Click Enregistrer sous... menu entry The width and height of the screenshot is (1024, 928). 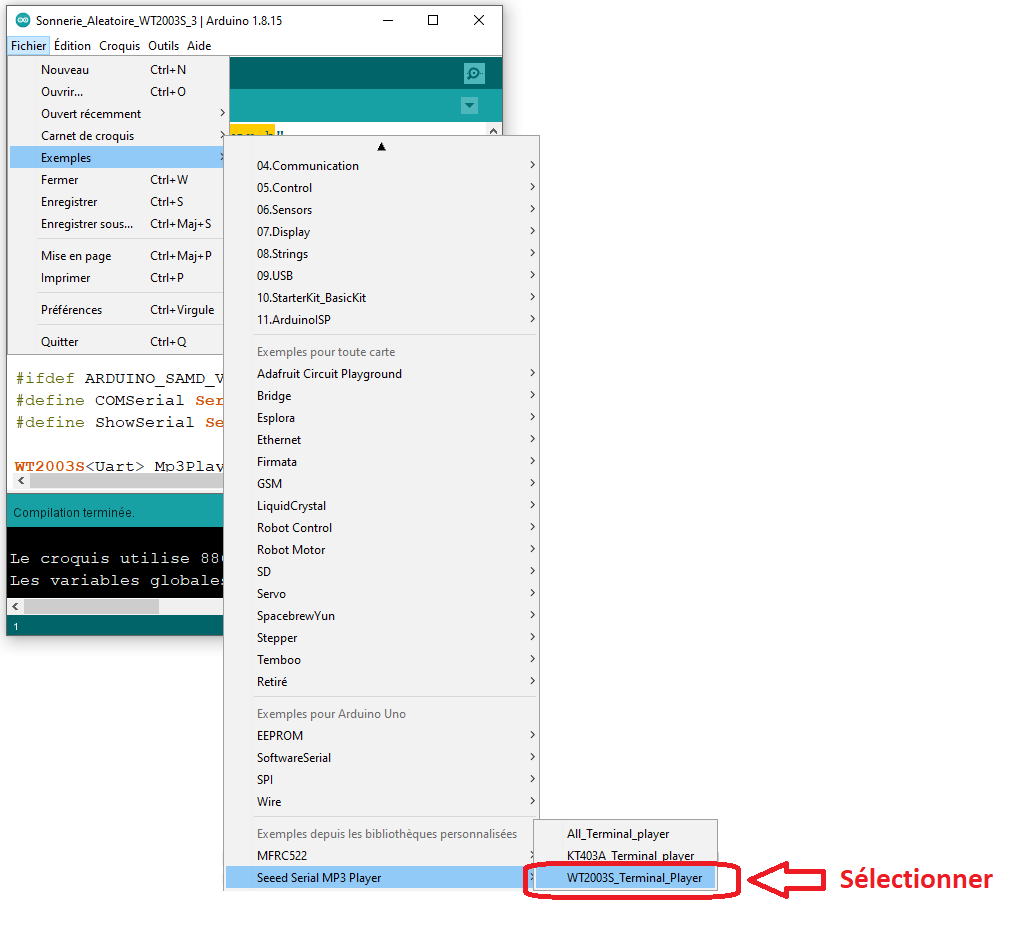(118, 224)
